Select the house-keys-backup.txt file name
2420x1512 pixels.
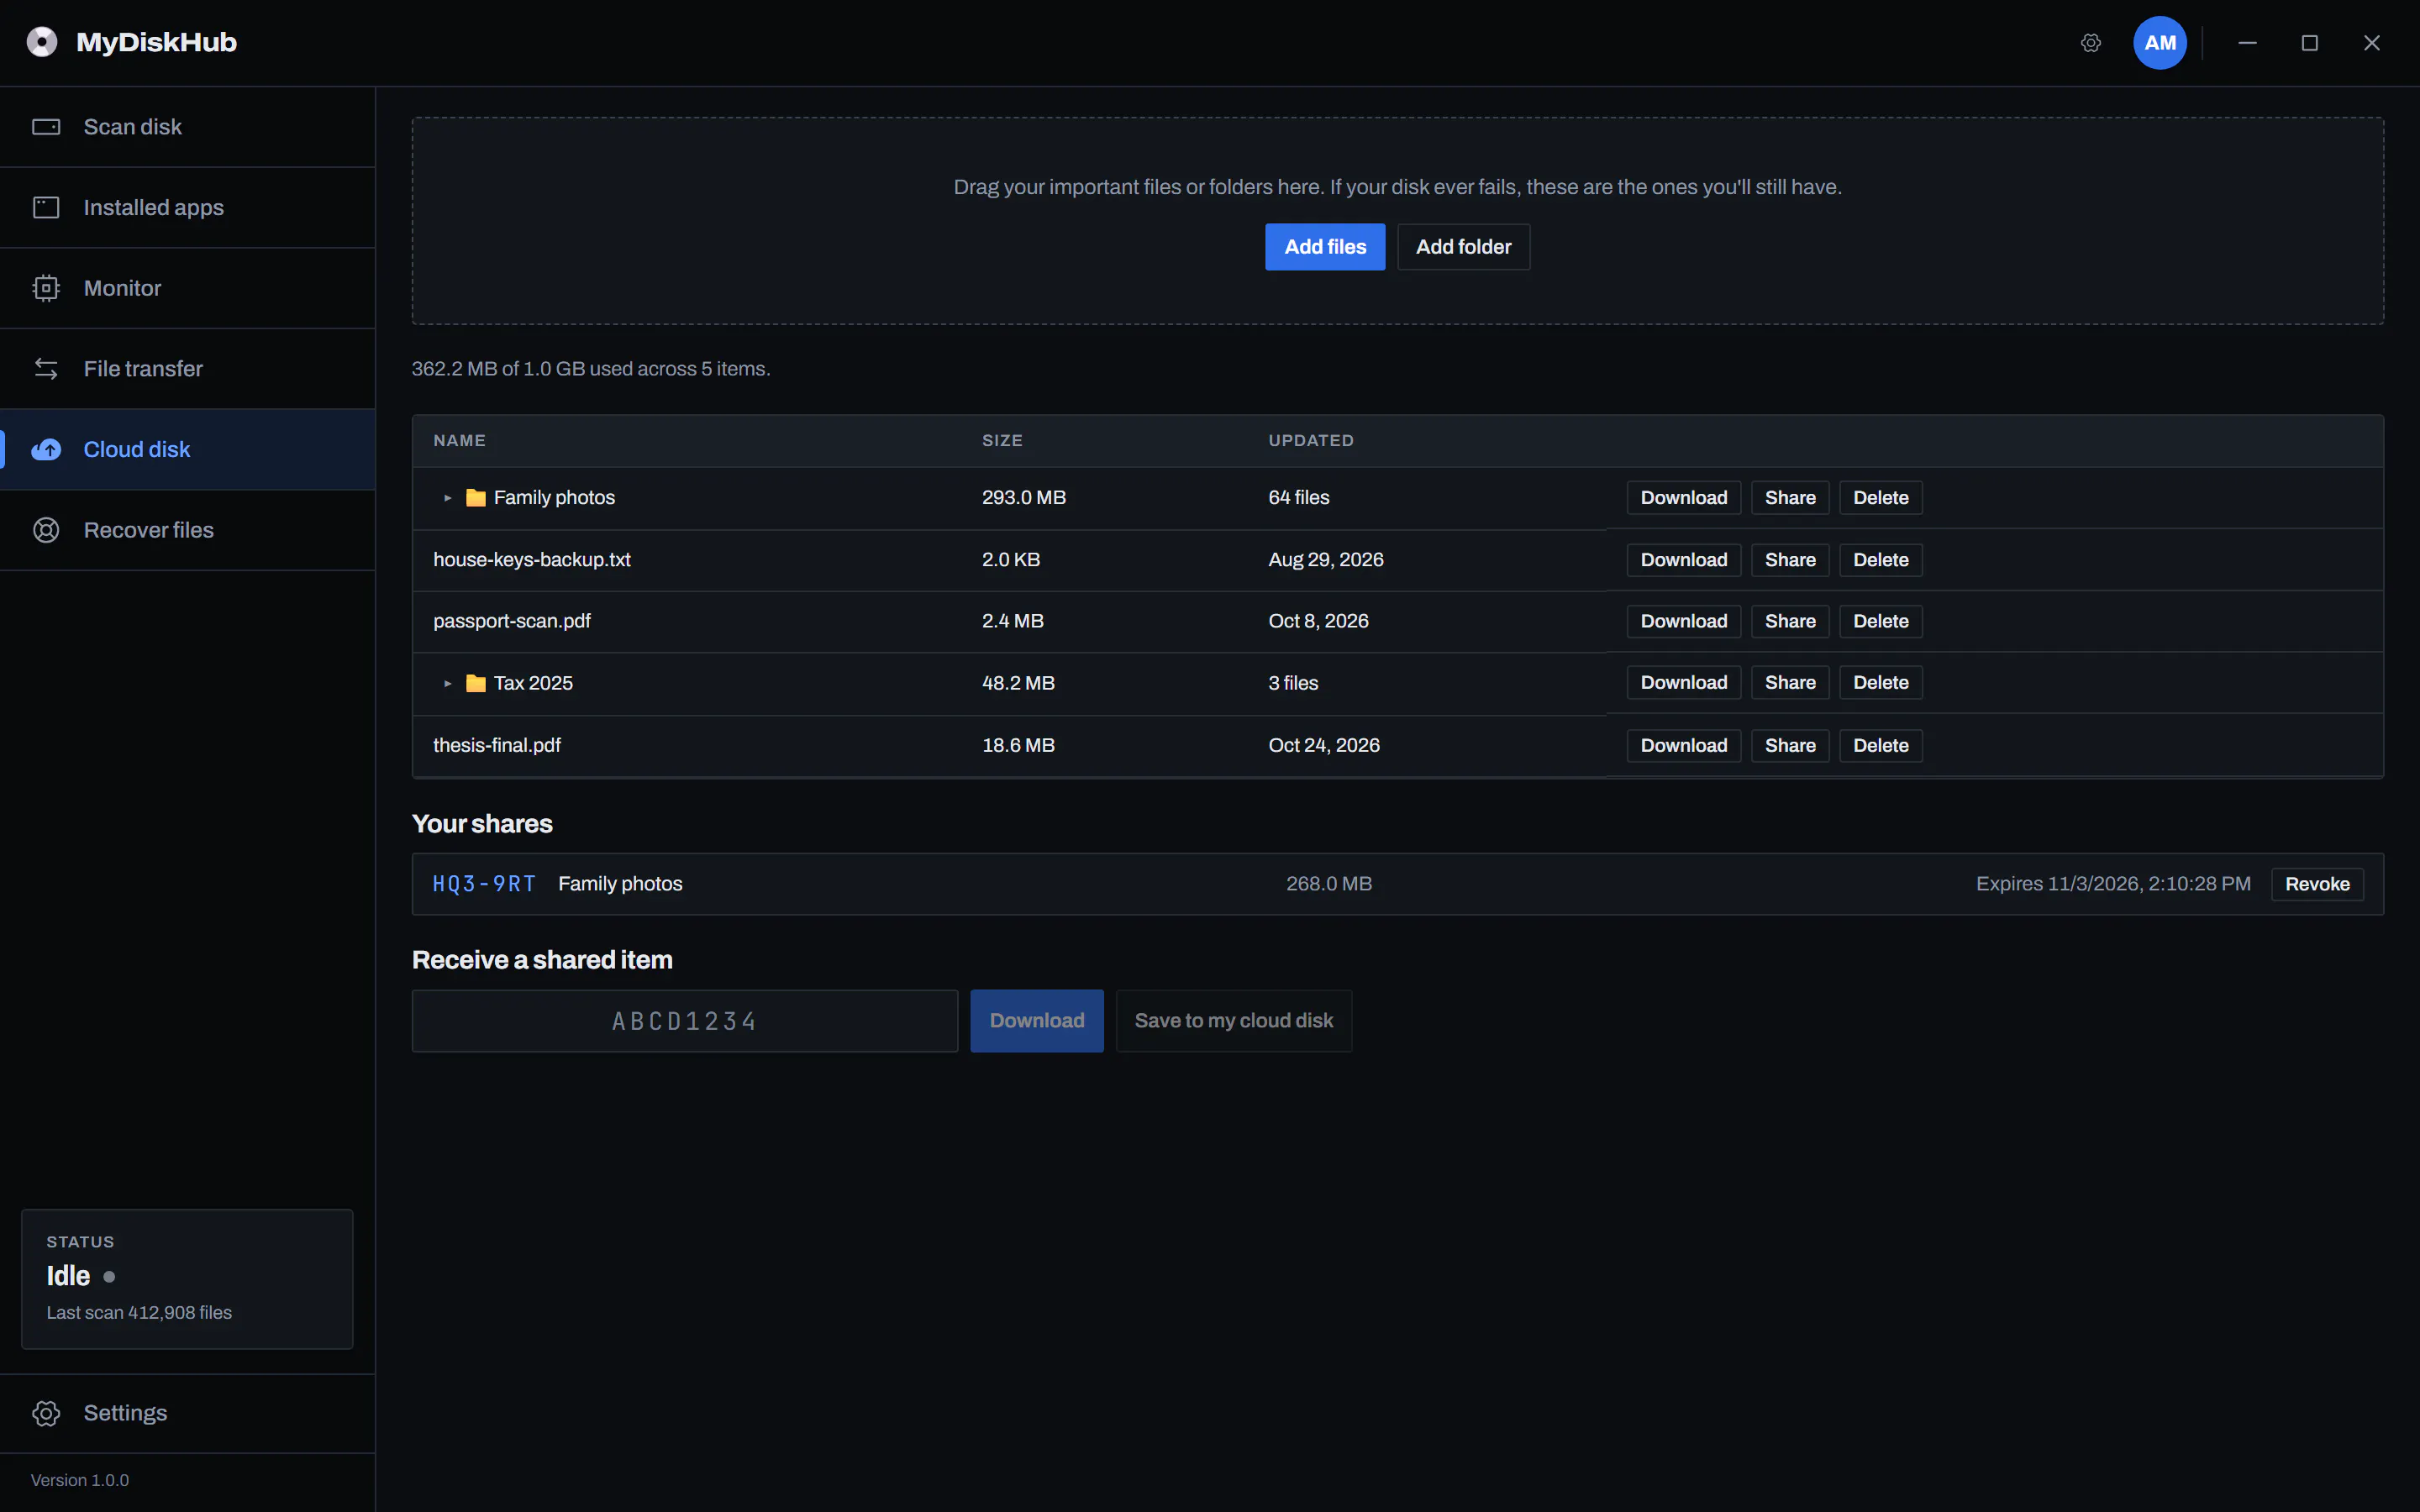532,560
